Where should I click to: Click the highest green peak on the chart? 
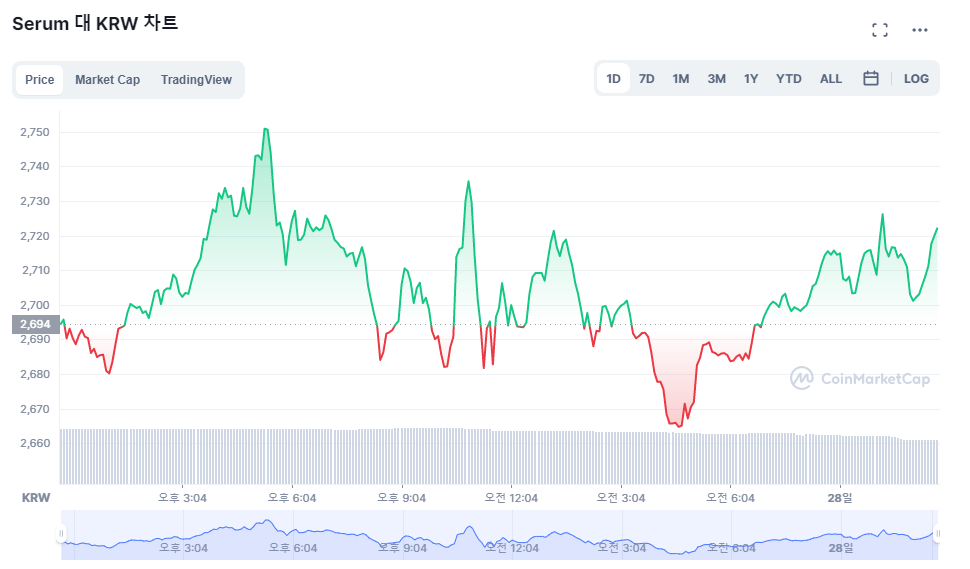[266, 129]
